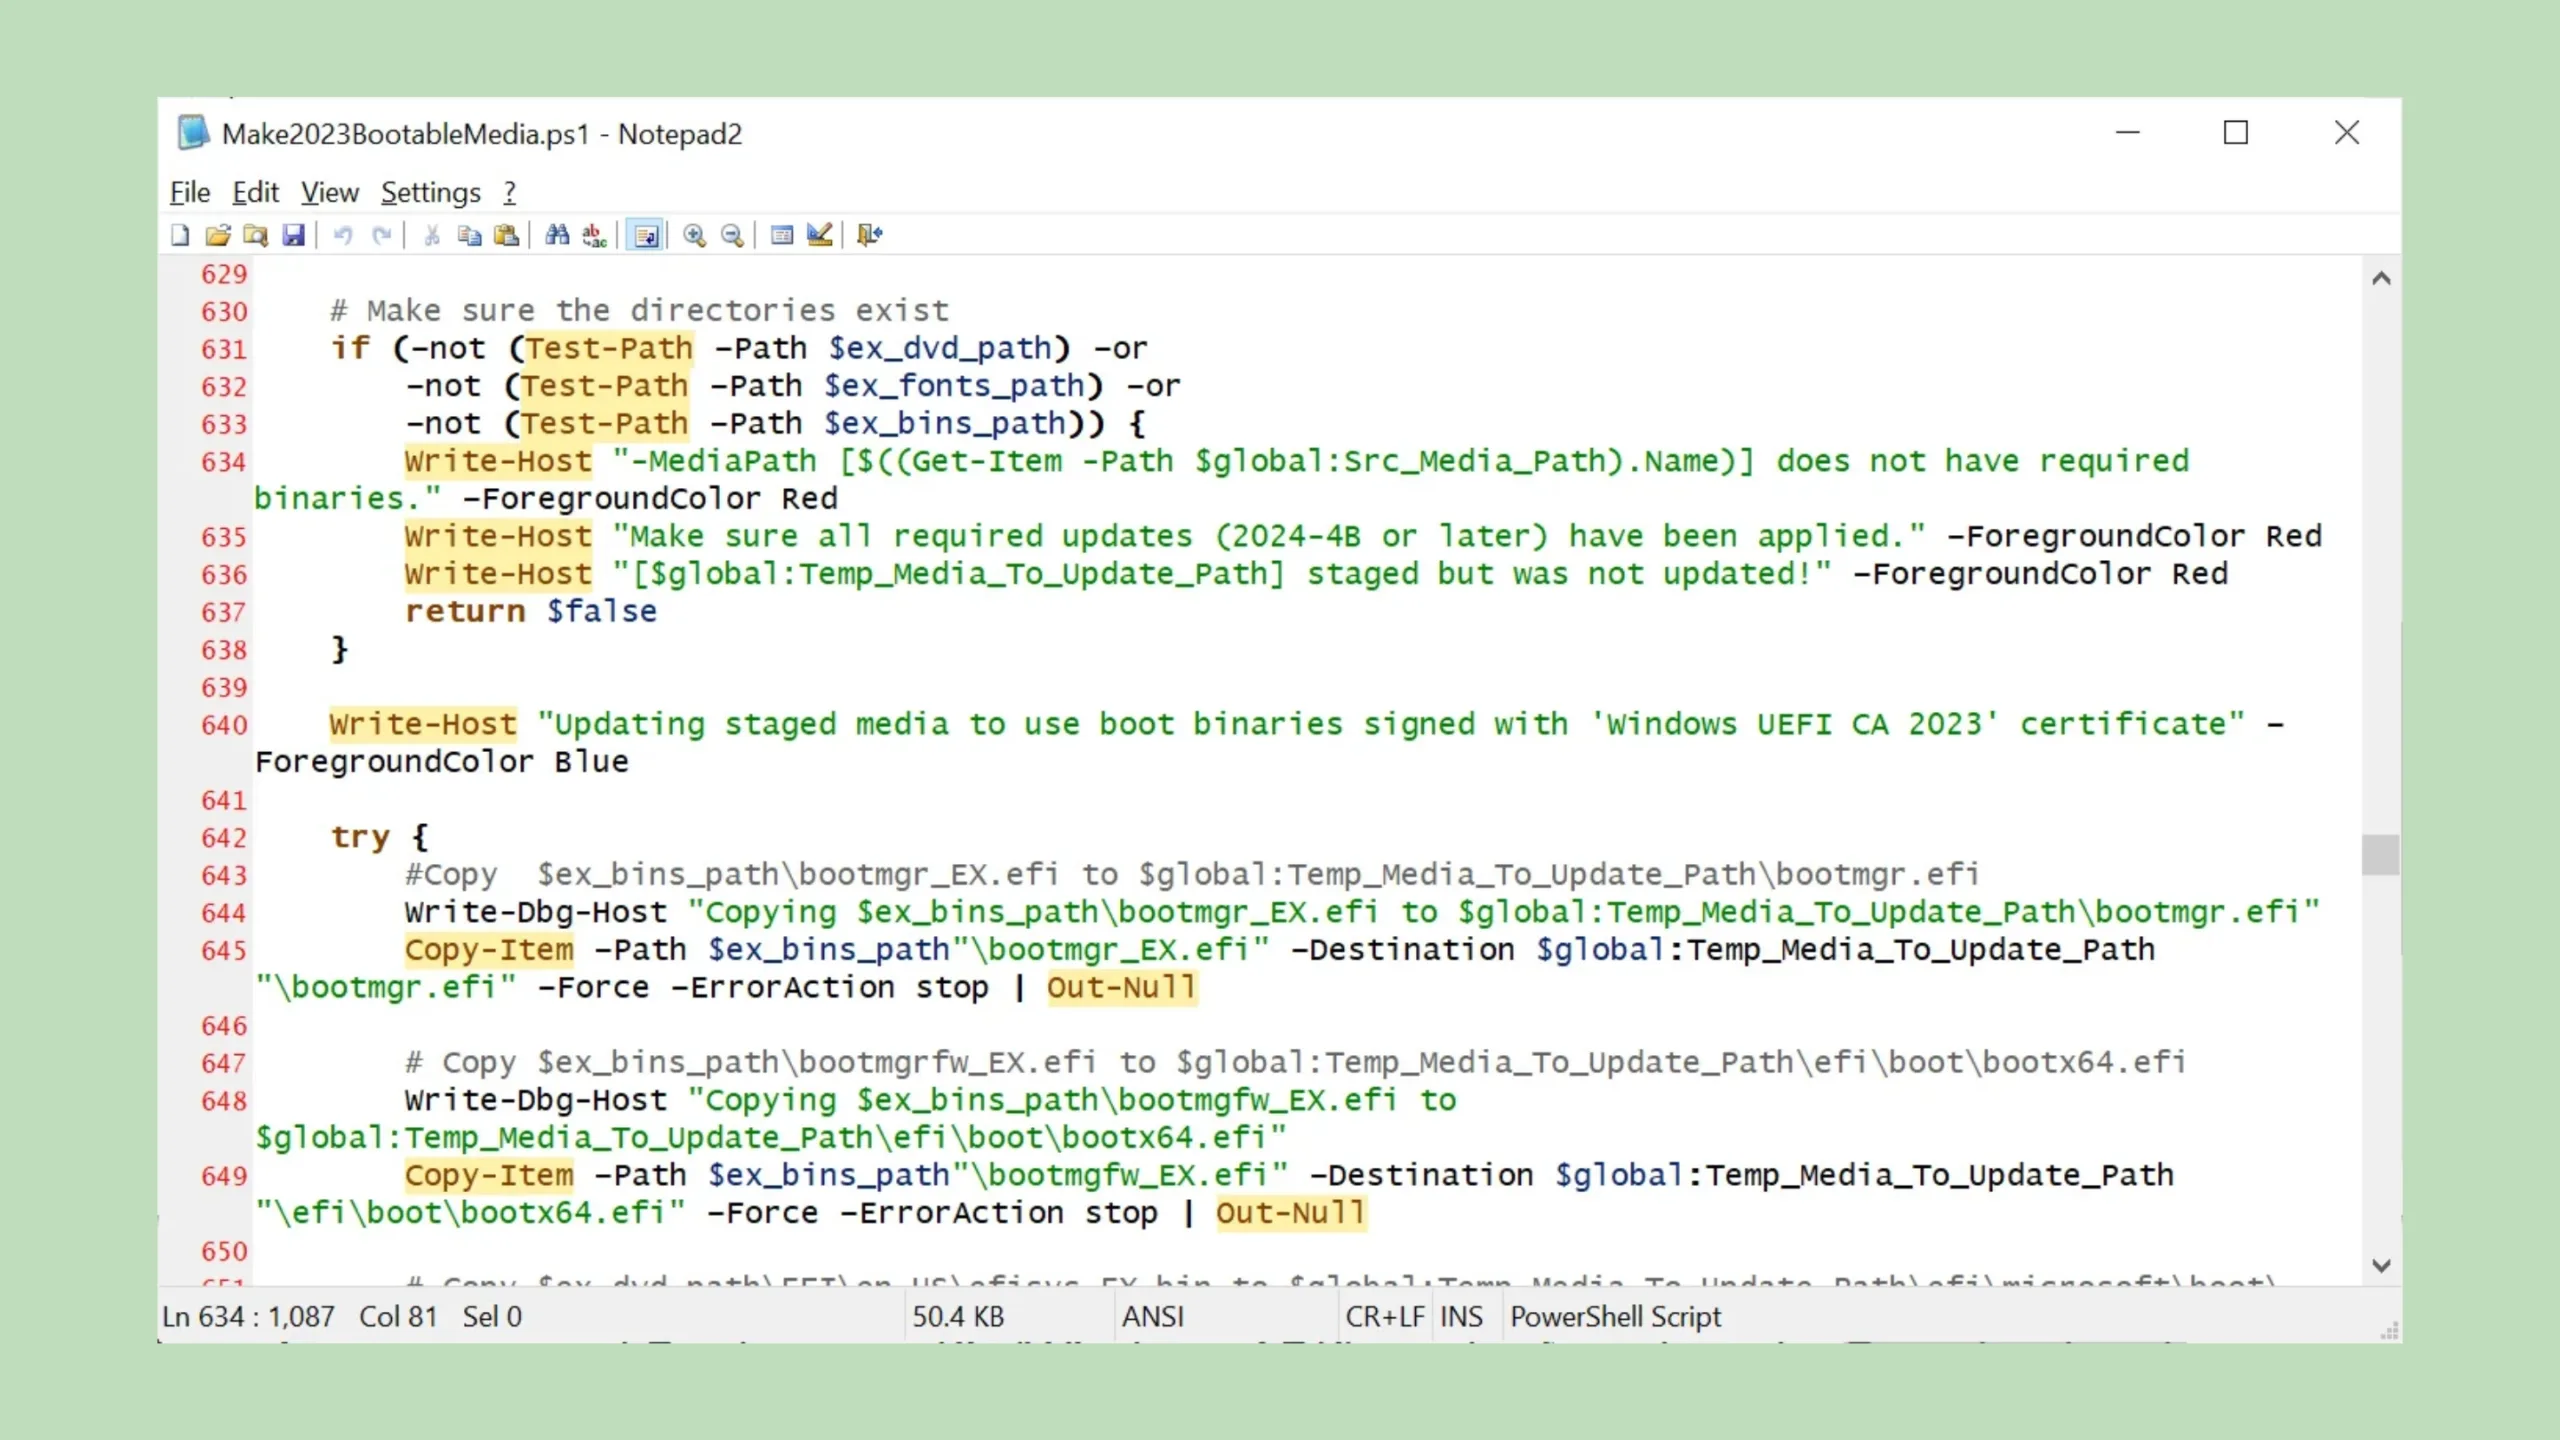Open Replace with ab-ac icon
The height and width of the screenshot is (1440, 2560).
(x=595, y=235)
